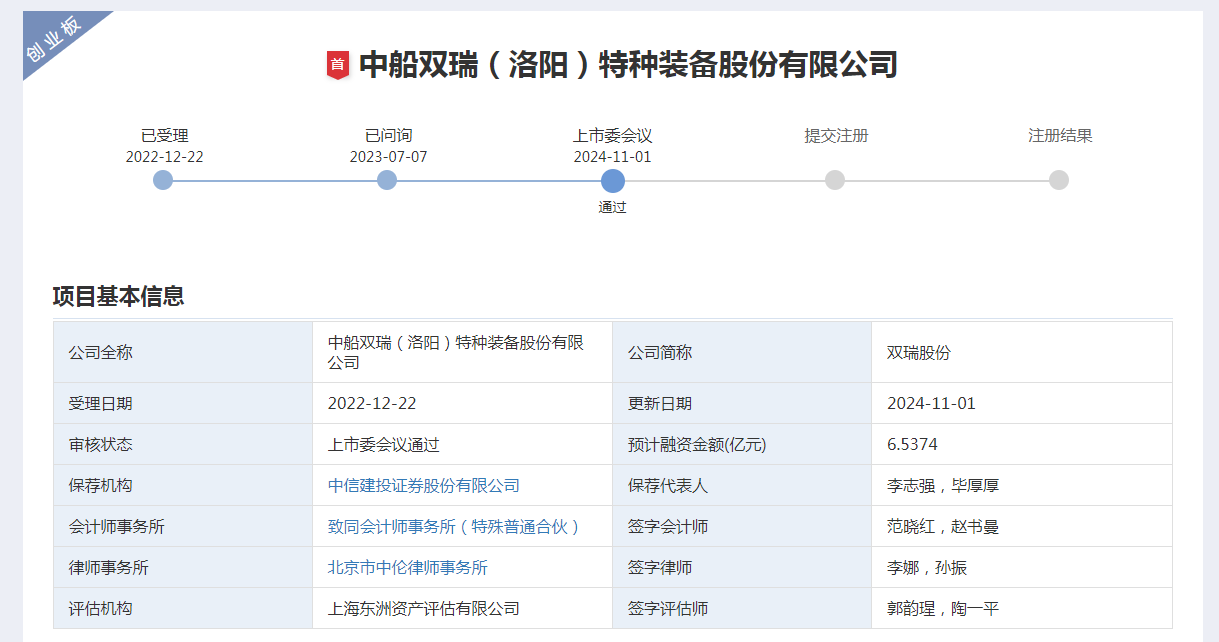Click the 双瑞股份 short name cell
The image size is (1219, 642).
pyautogui.click(x=918, y=353)
